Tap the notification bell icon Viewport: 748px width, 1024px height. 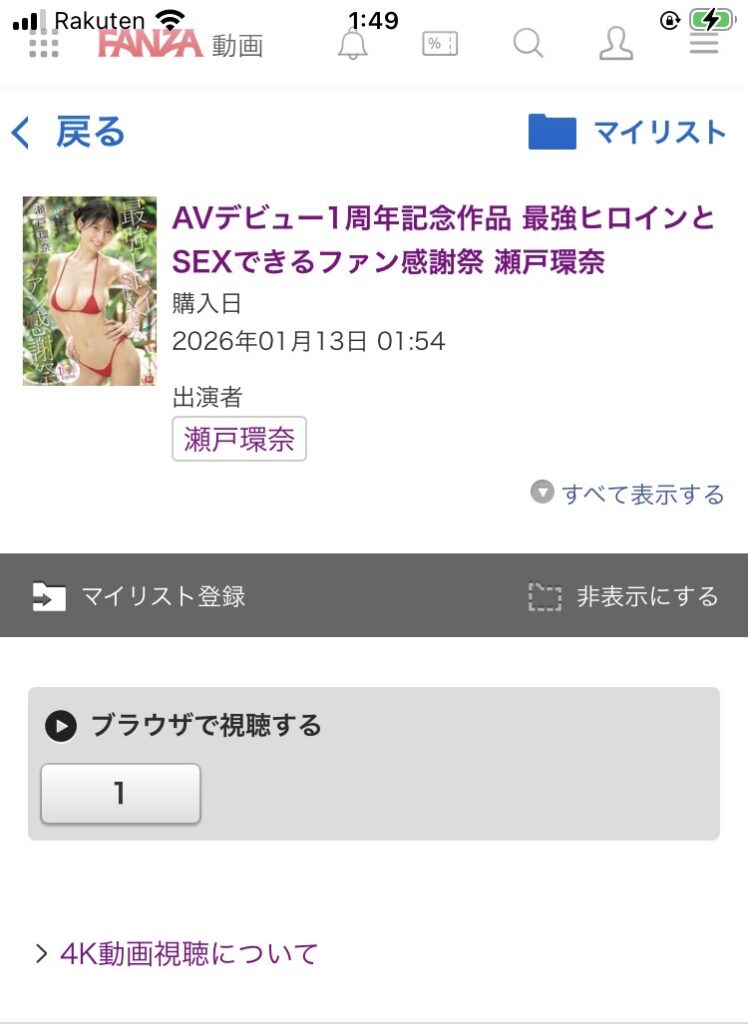pyautogui.click(x=353, y=44)
